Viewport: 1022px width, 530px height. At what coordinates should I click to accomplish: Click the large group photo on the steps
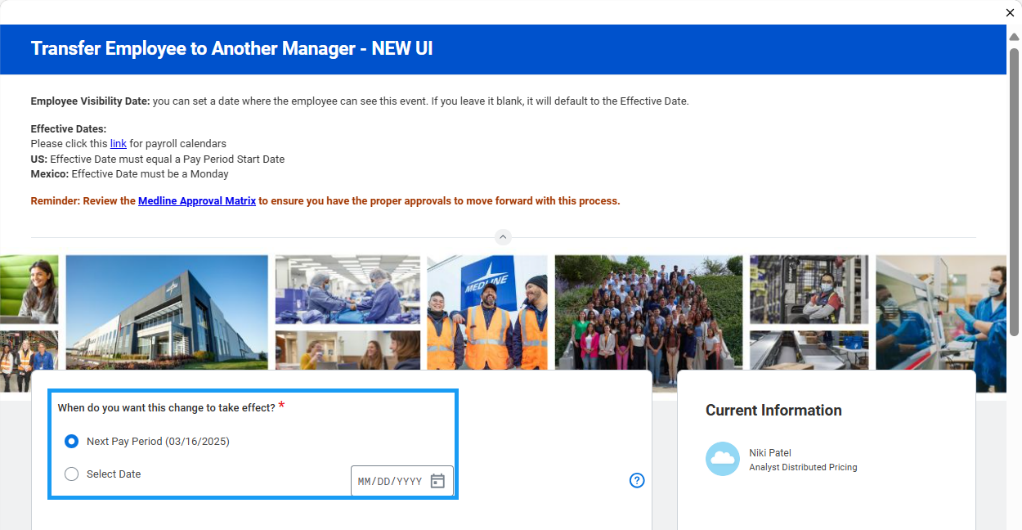point(649,319)
